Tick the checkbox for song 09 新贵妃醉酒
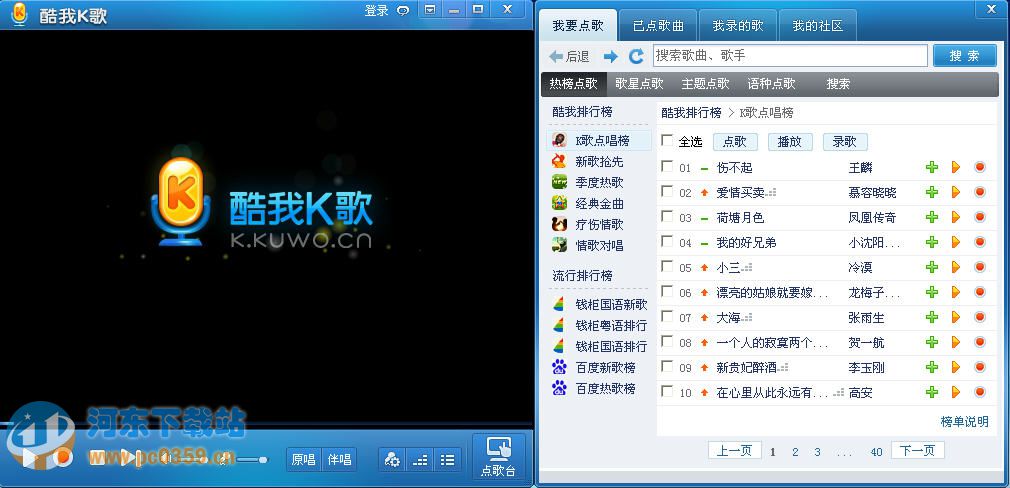 (x=667, y=366)
